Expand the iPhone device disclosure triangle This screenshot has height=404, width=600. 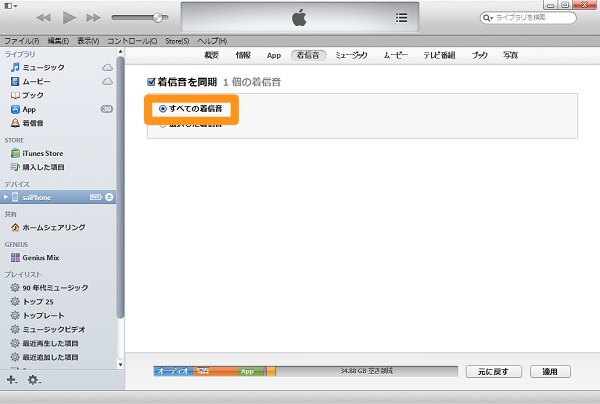(x=5, y=197)
